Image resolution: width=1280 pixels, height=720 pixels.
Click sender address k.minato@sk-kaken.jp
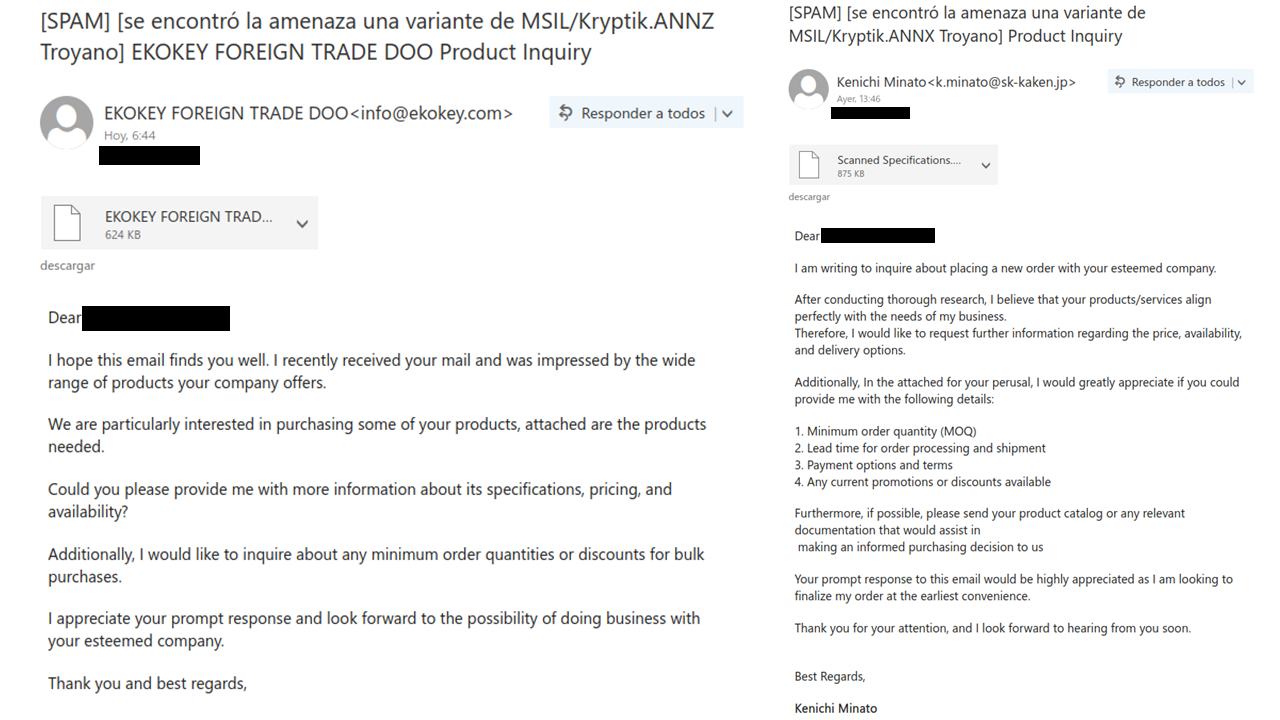(x=1001, y=82)
